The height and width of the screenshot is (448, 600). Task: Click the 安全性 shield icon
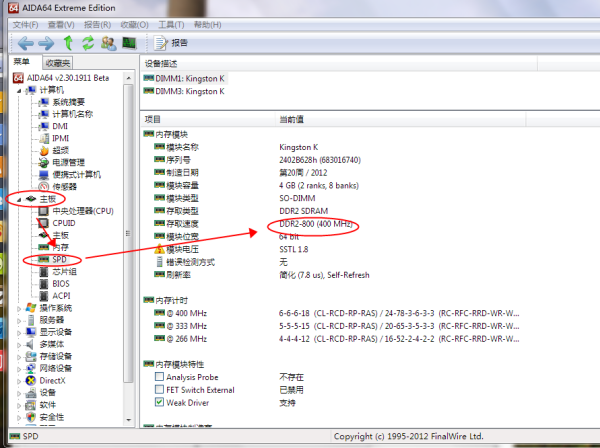31,417
